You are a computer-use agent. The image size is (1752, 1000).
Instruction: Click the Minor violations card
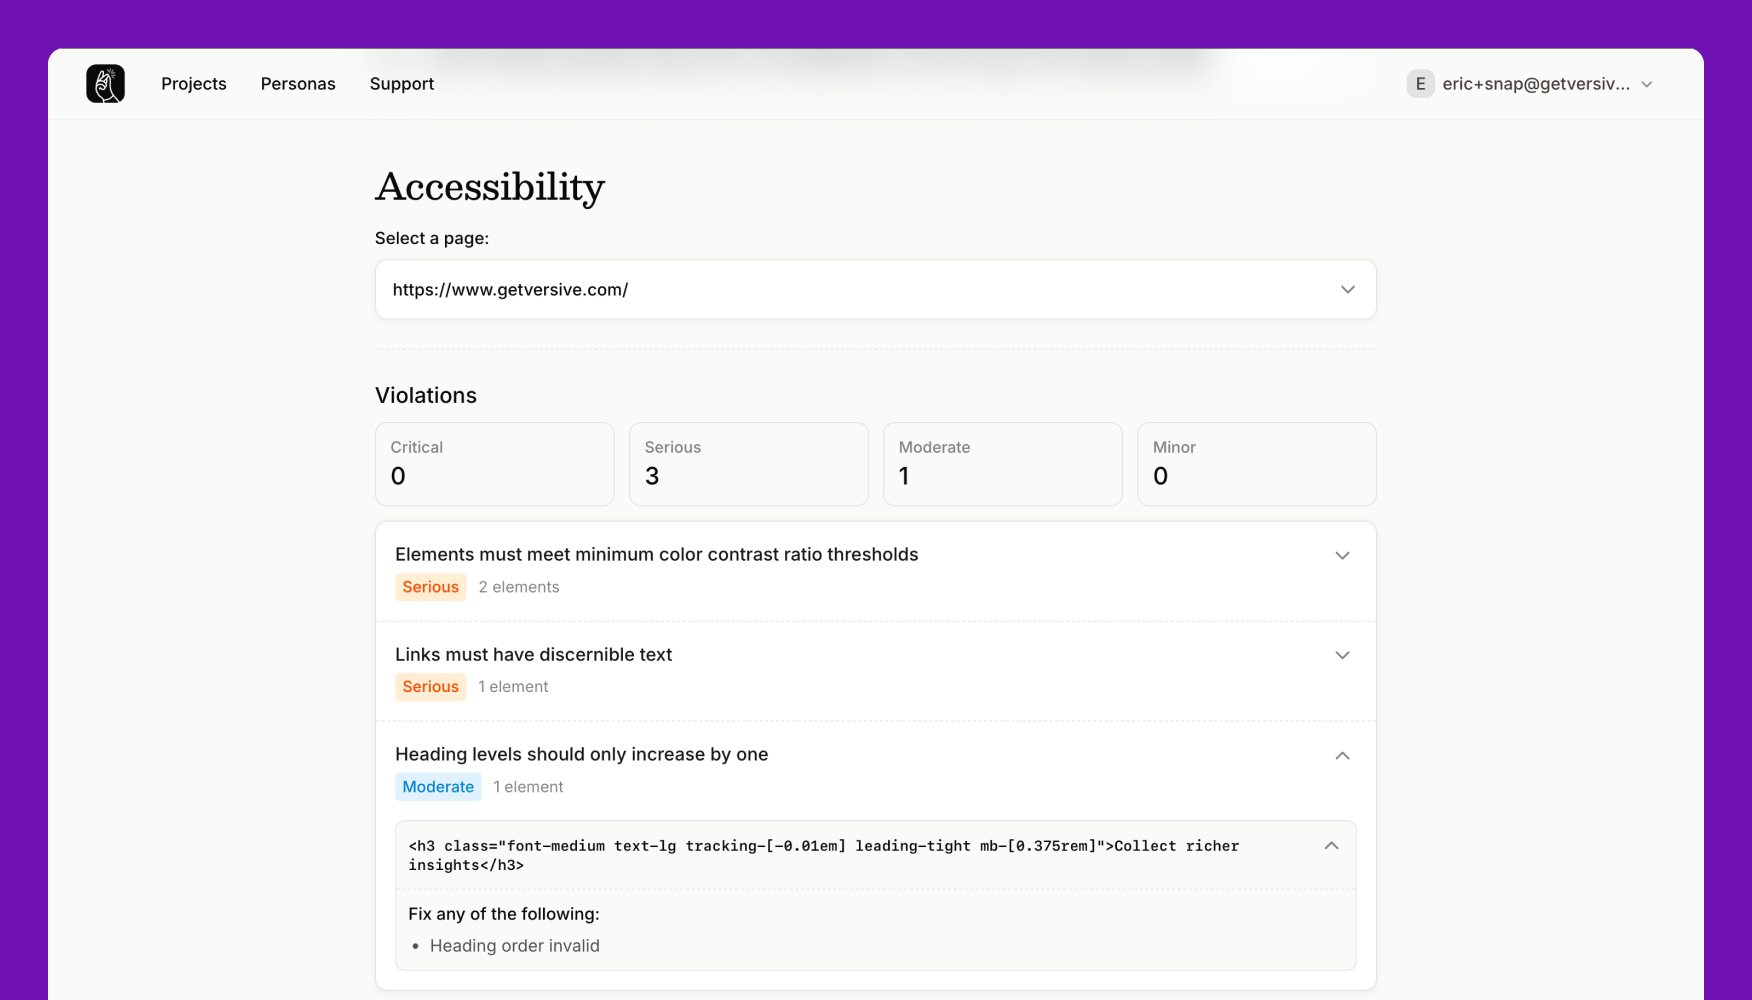1256,464
